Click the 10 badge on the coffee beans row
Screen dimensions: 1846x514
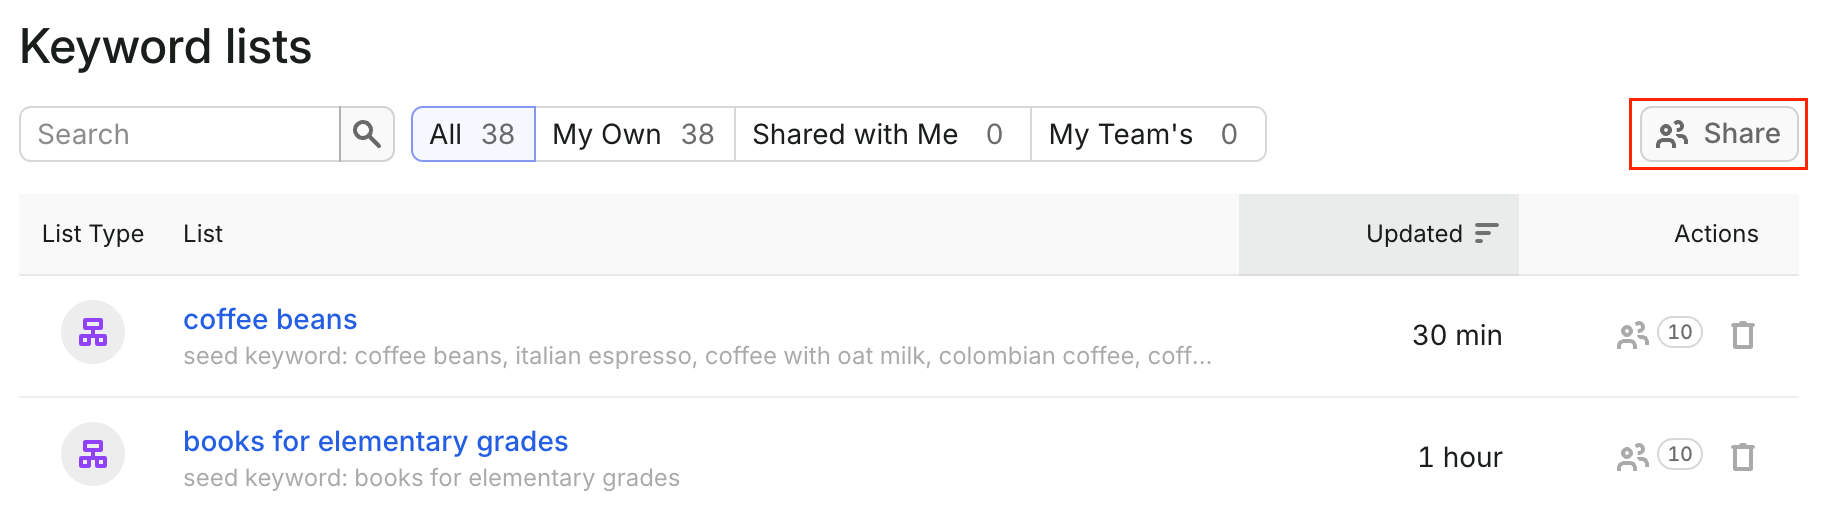(x=1680, y=332)
